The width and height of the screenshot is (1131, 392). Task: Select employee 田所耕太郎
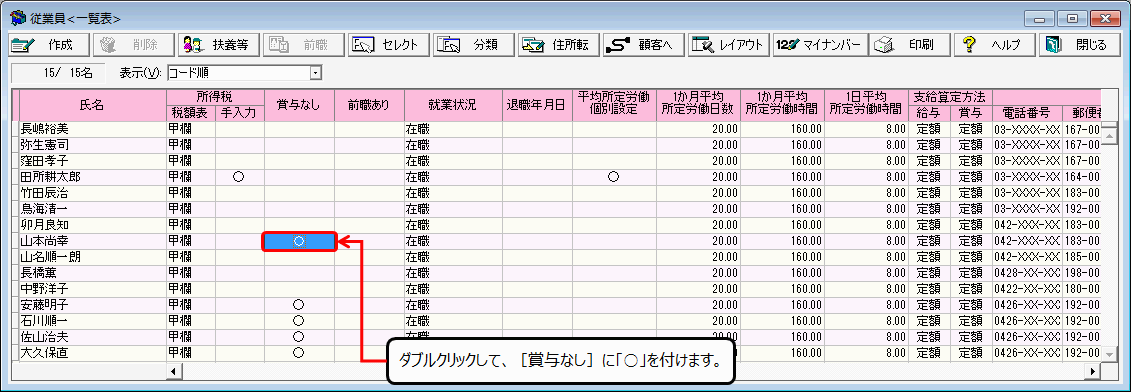pyautogui.click(x=92, y=177)
